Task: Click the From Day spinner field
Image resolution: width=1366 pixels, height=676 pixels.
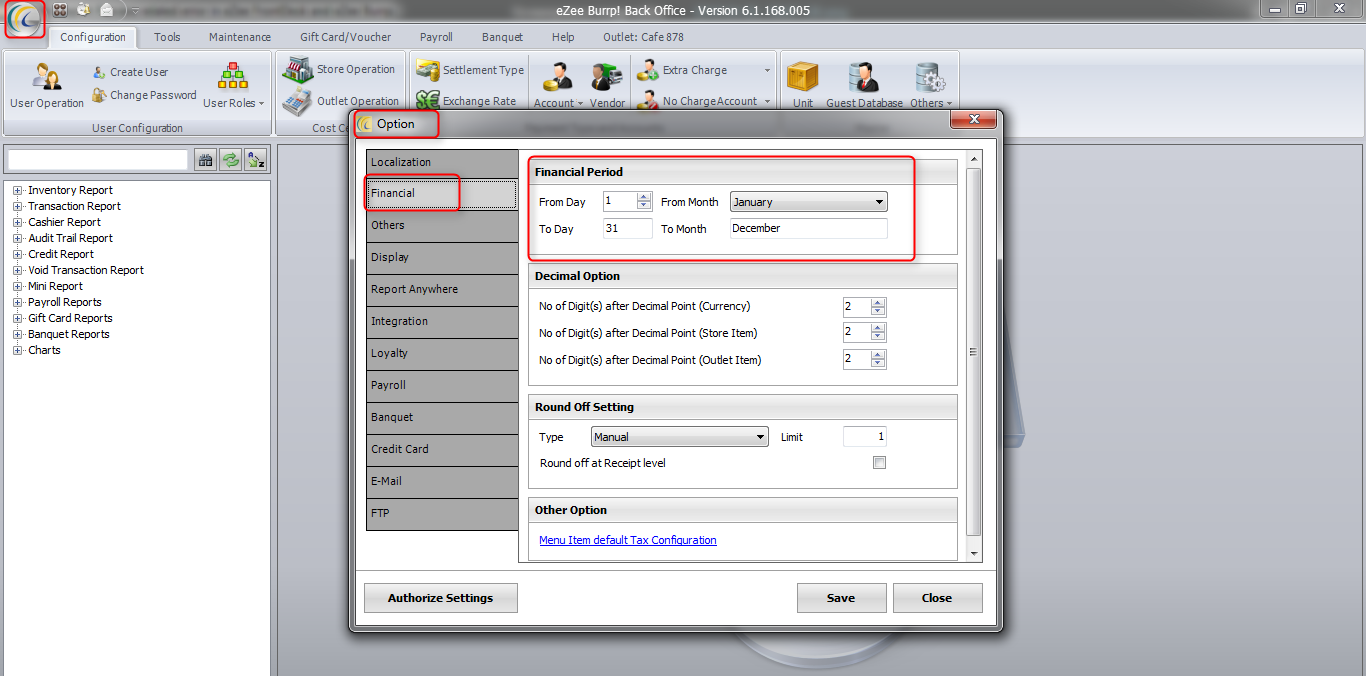Action: point(627,202)
